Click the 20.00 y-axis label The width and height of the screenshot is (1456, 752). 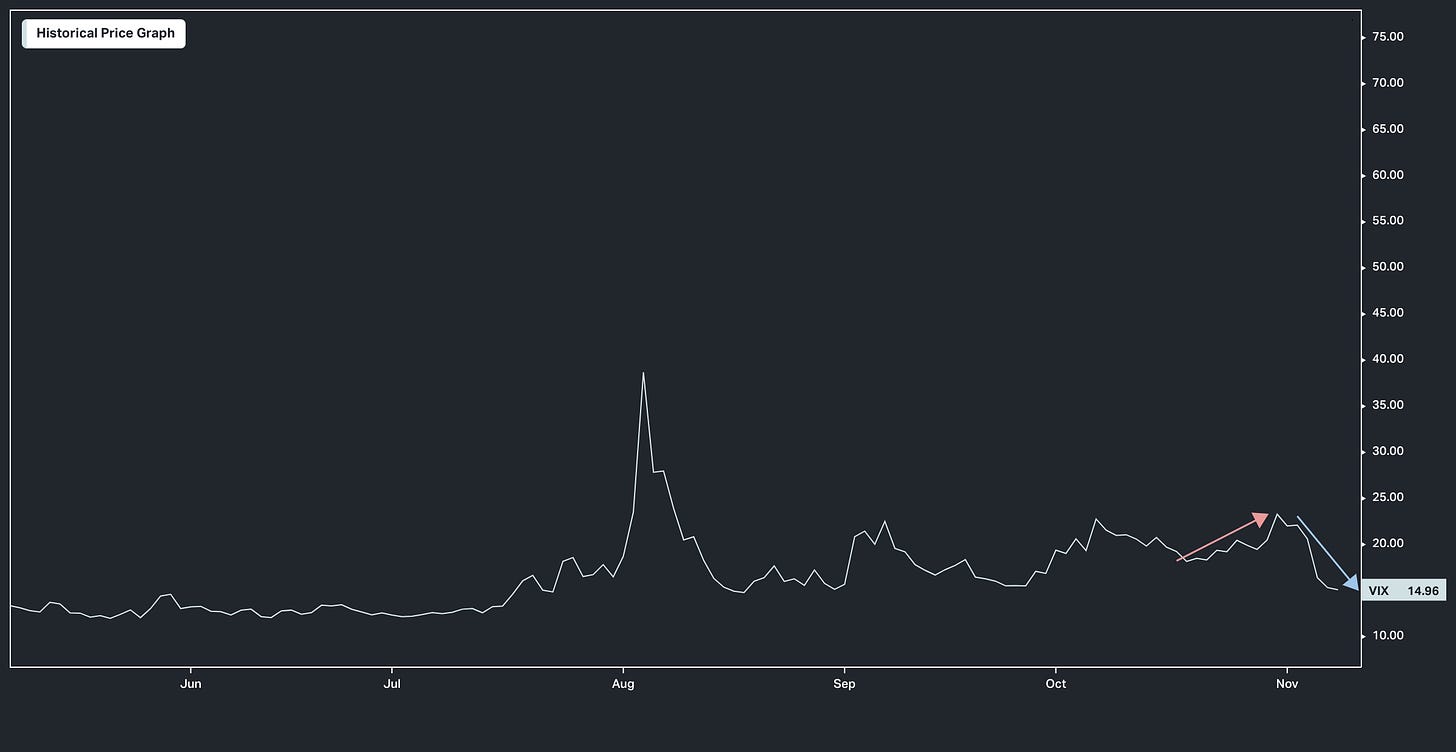[x=1388, y=543]
